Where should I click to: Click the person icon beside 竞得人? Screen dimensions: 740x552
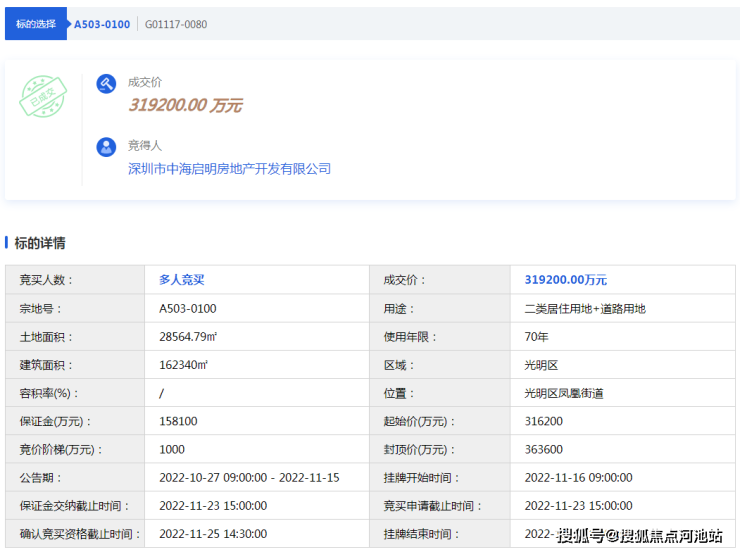[x=106, y=147]
